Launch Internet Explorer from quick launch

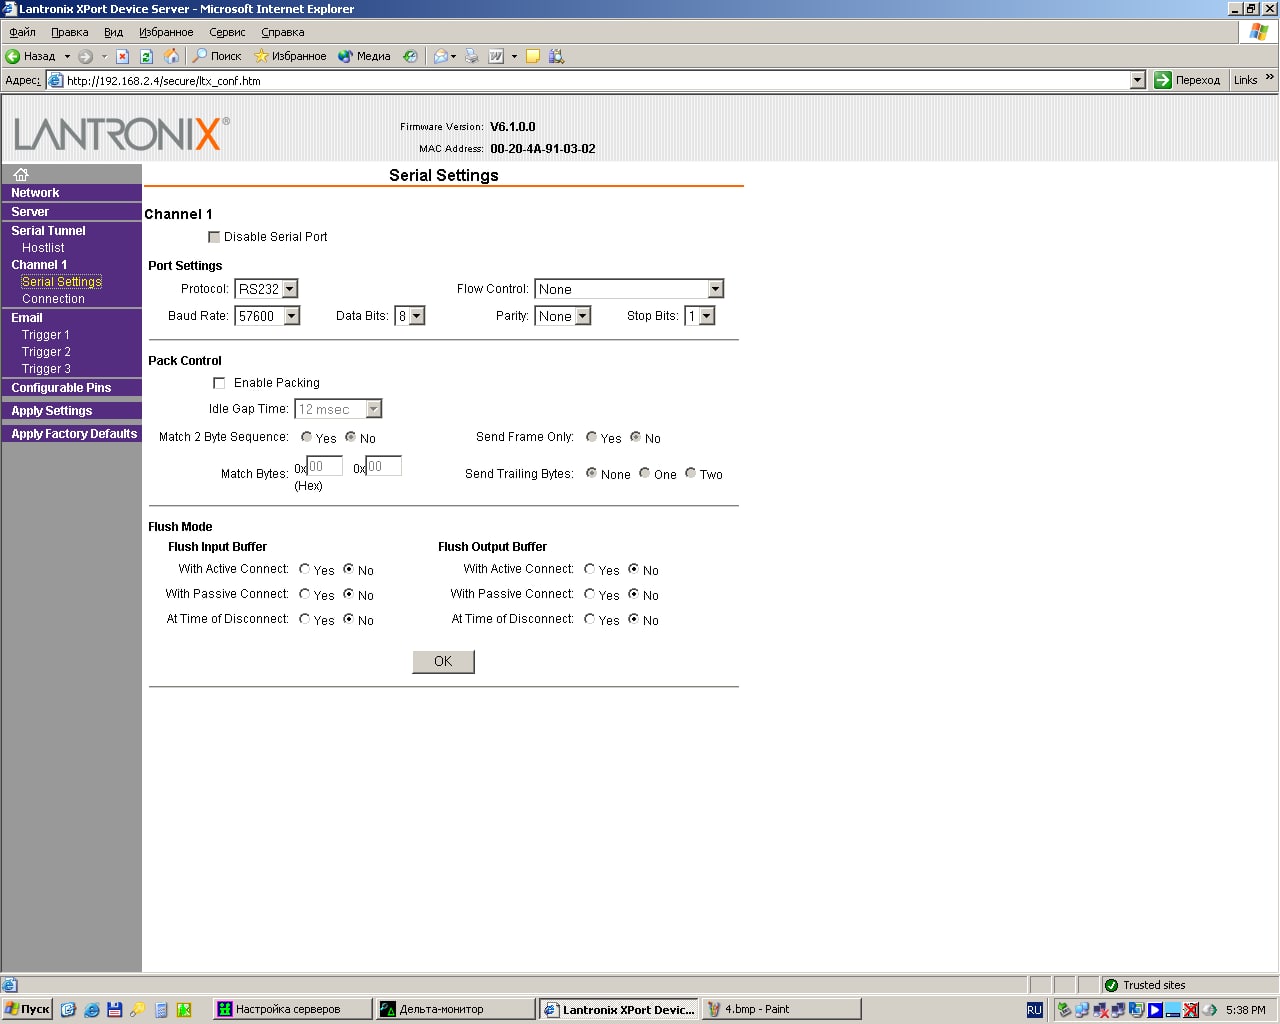pos(92,1010)
